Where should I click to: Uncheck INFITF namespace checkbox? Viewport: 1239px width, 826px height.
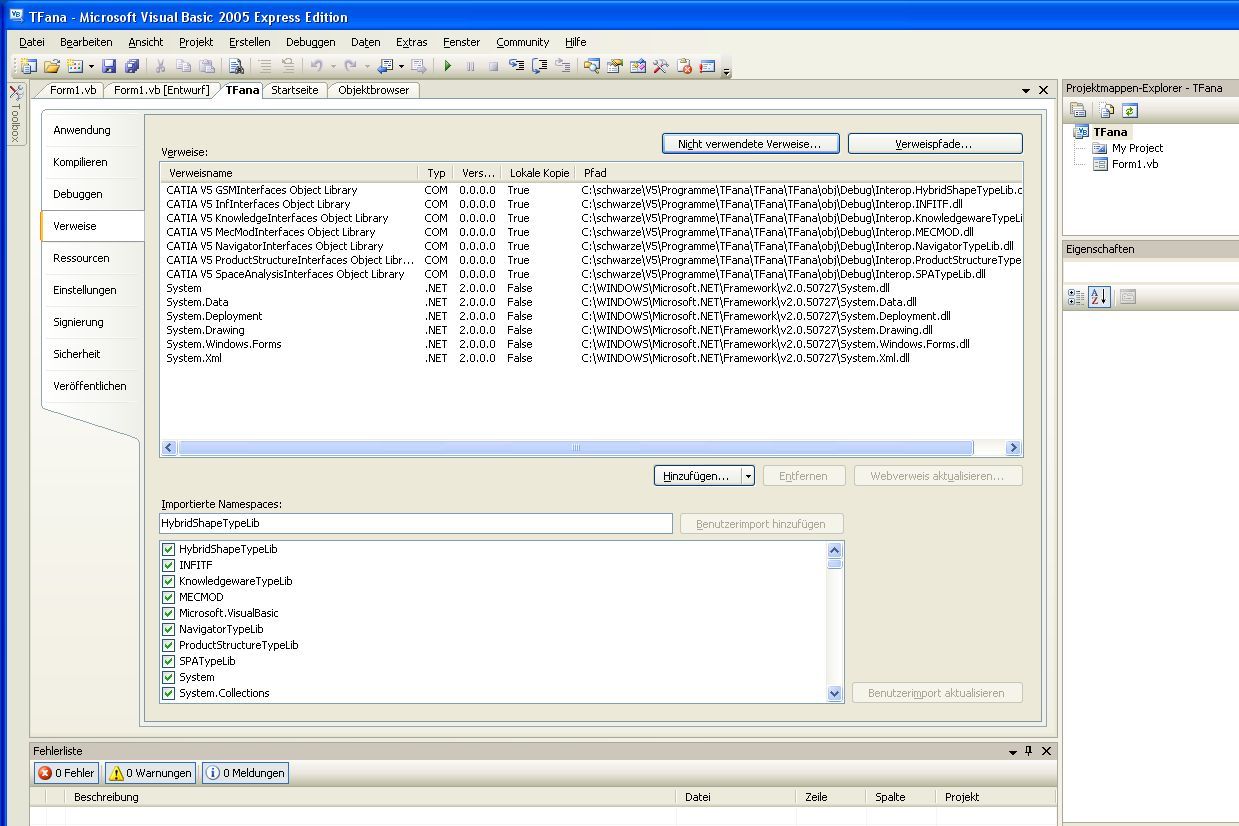[168, 565]
